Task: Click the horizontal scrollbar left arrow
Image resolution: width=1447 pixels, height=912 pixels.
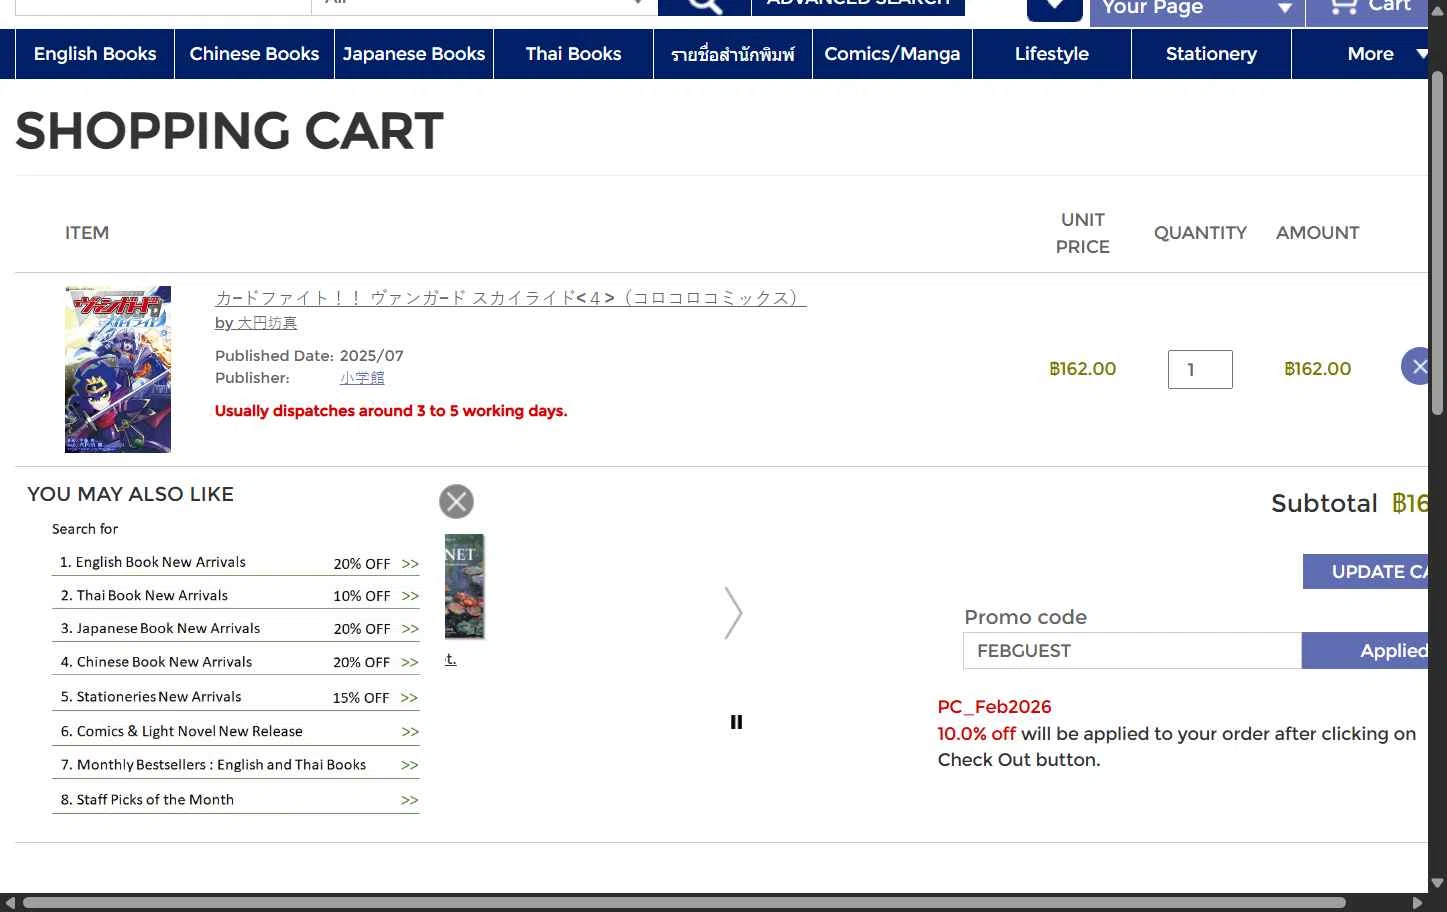Action: (x=9, y=903)
